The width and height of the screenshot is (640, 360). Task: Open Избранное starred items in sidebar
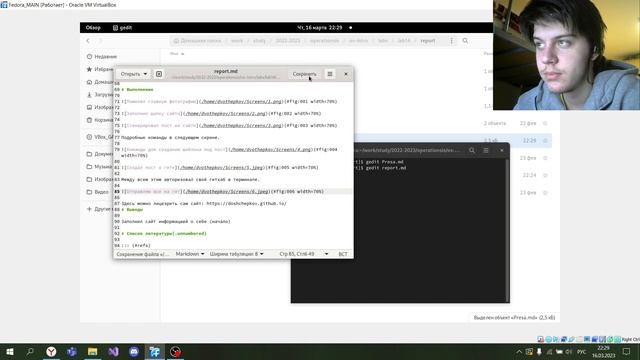tap(100, 69)
